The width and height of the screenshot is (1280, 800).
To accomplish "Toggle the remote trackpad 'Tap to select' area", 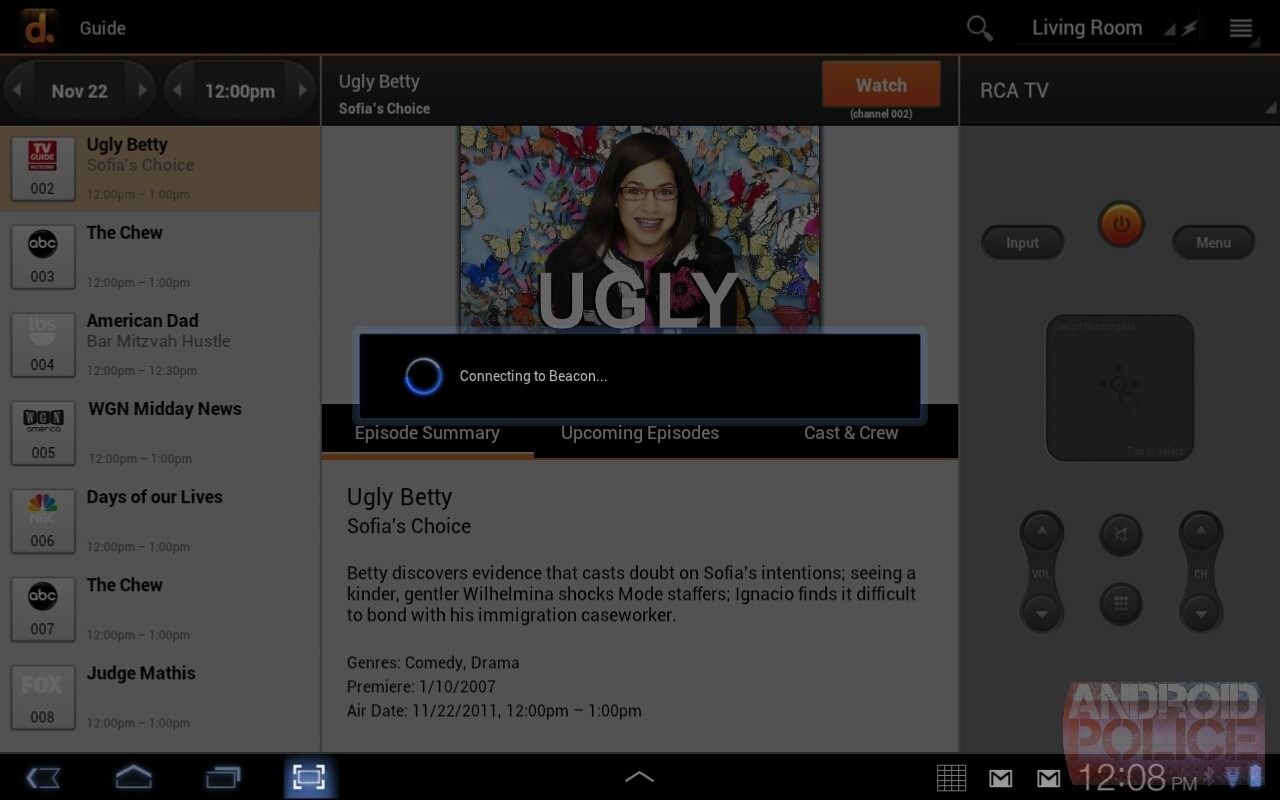I will point(1120,388).
